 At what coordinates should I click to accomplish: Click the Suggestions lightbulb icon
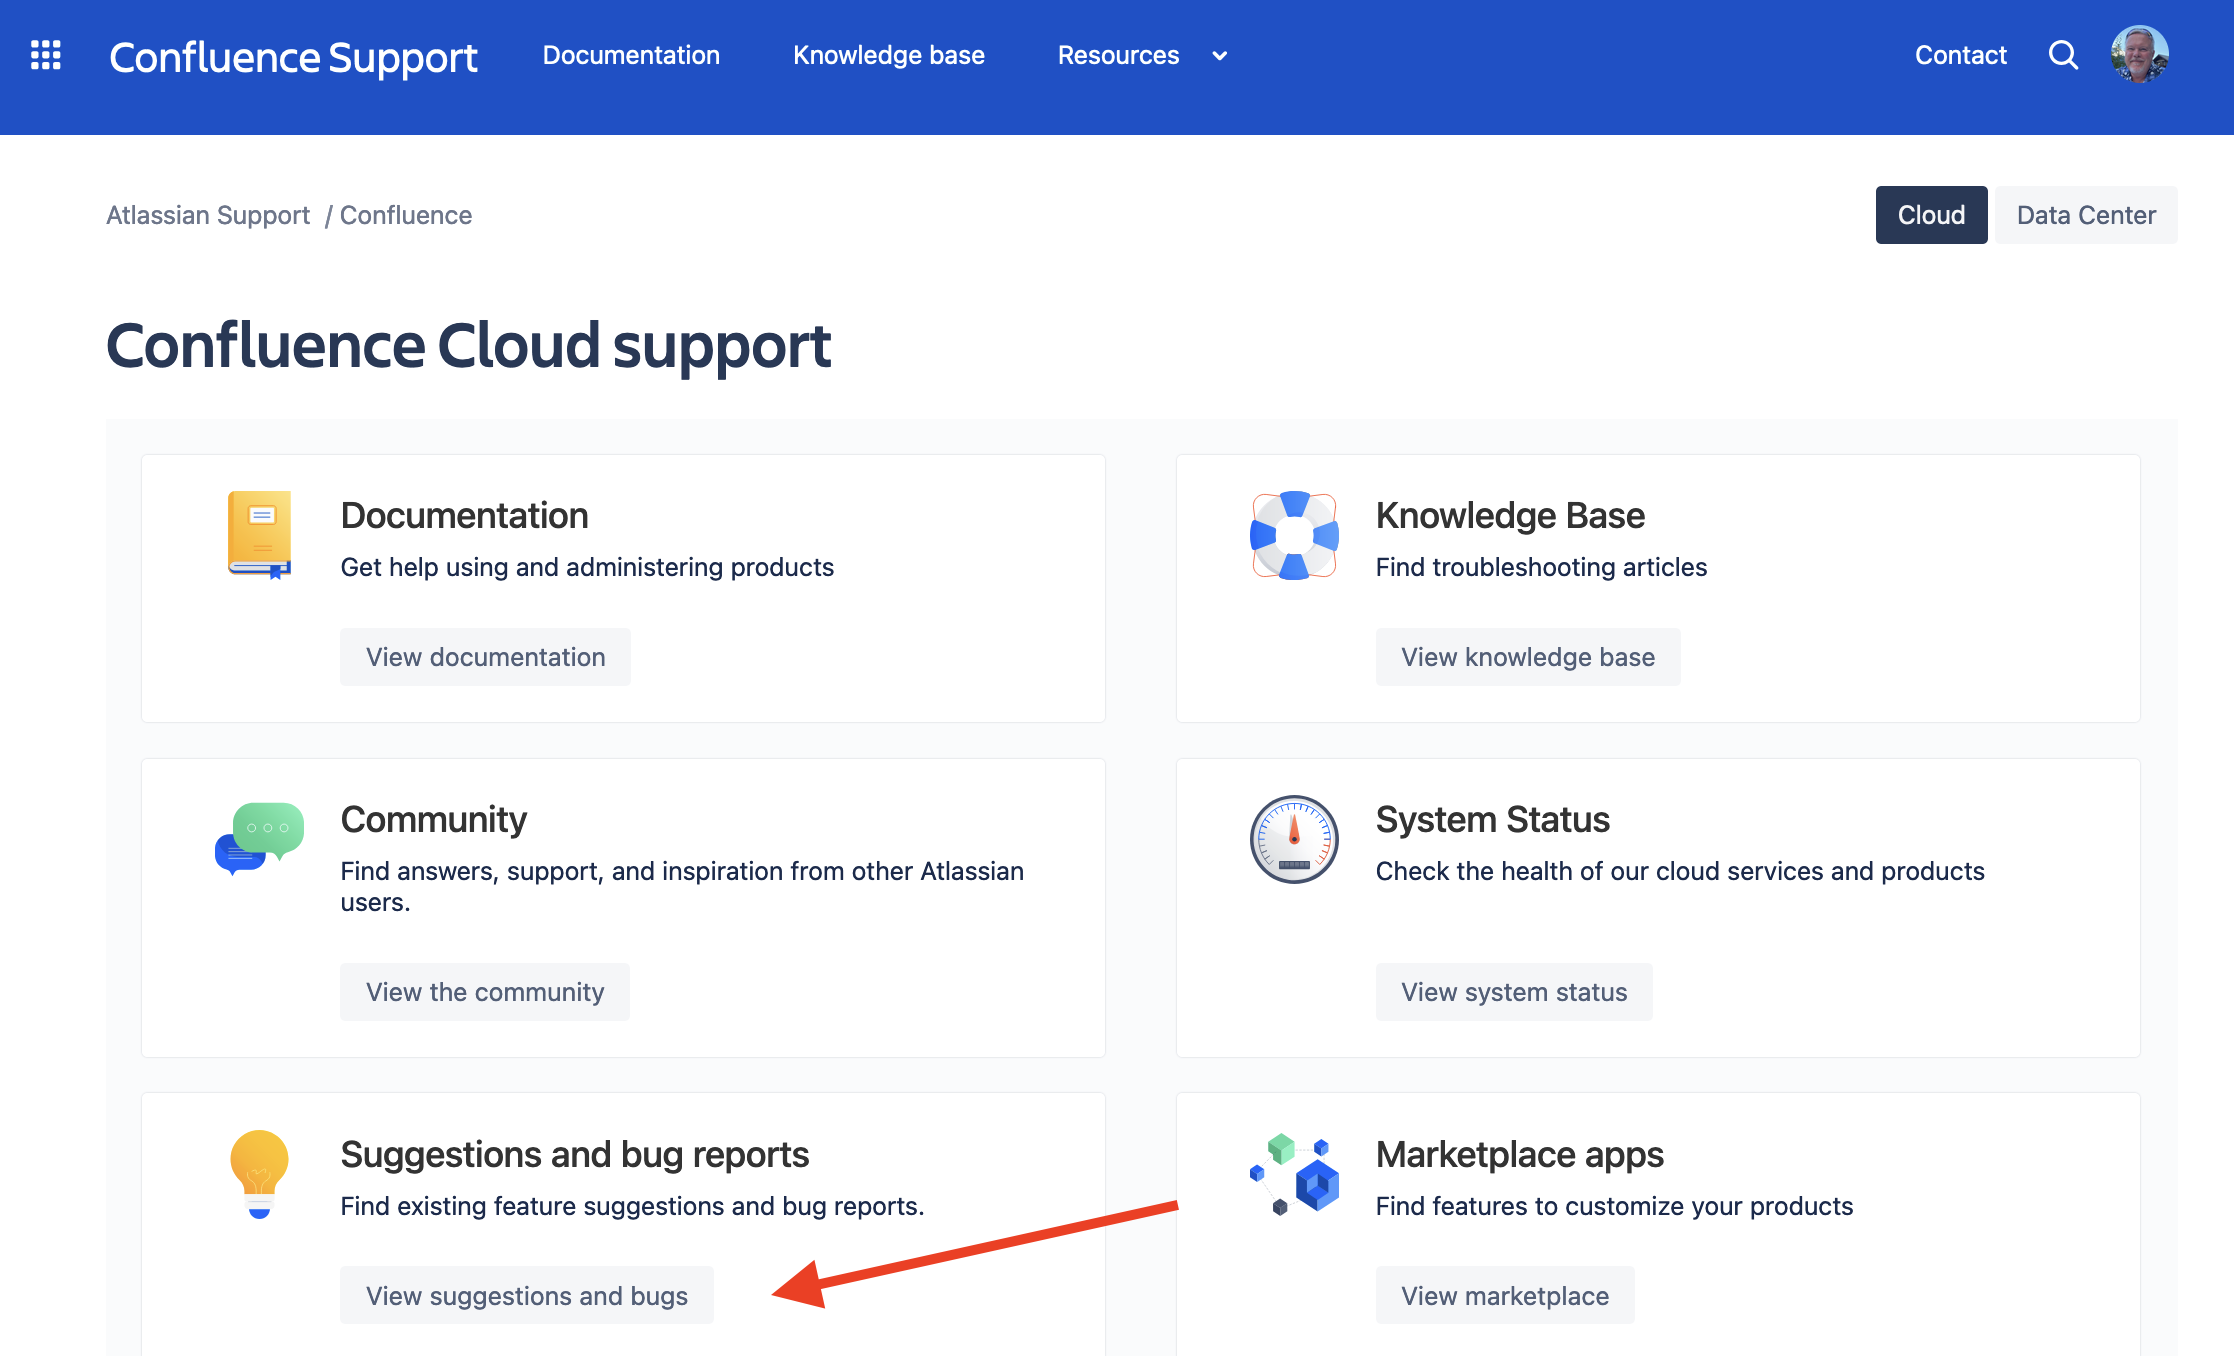point(259,1175)
